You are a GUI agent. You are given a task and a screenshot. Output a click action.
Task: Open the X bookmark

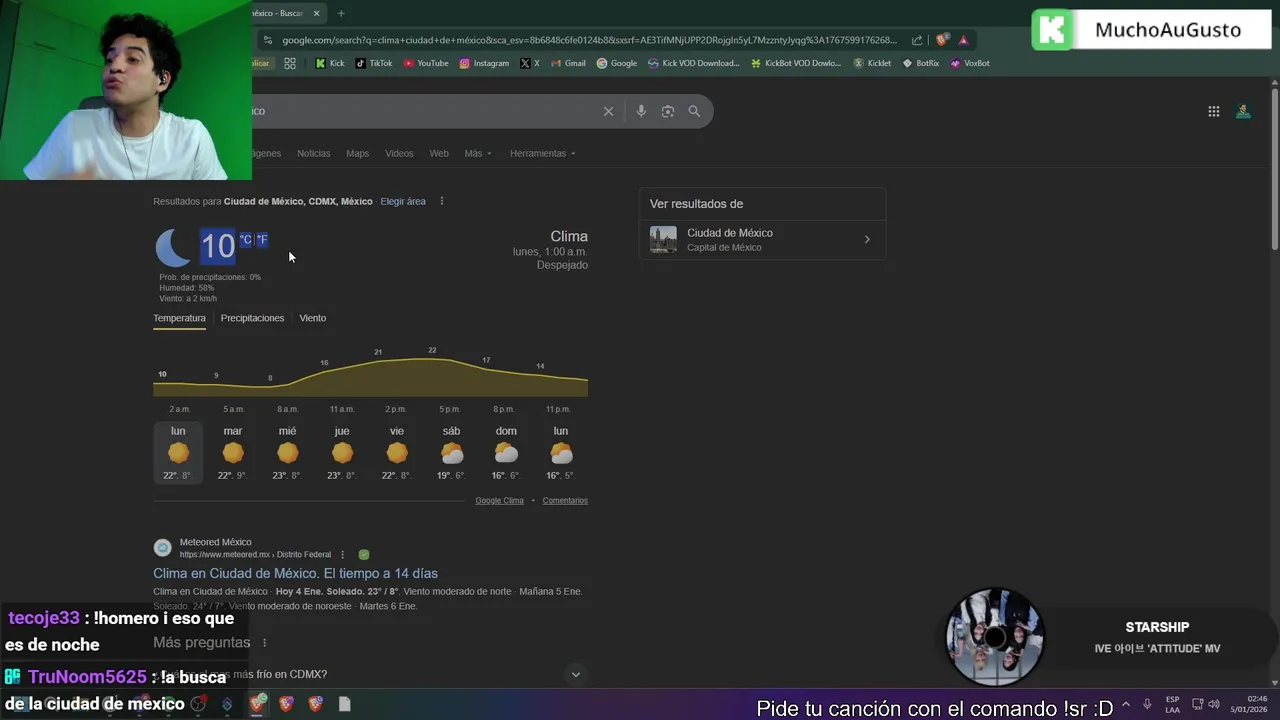pyautogui.click(x=530, y=63)
